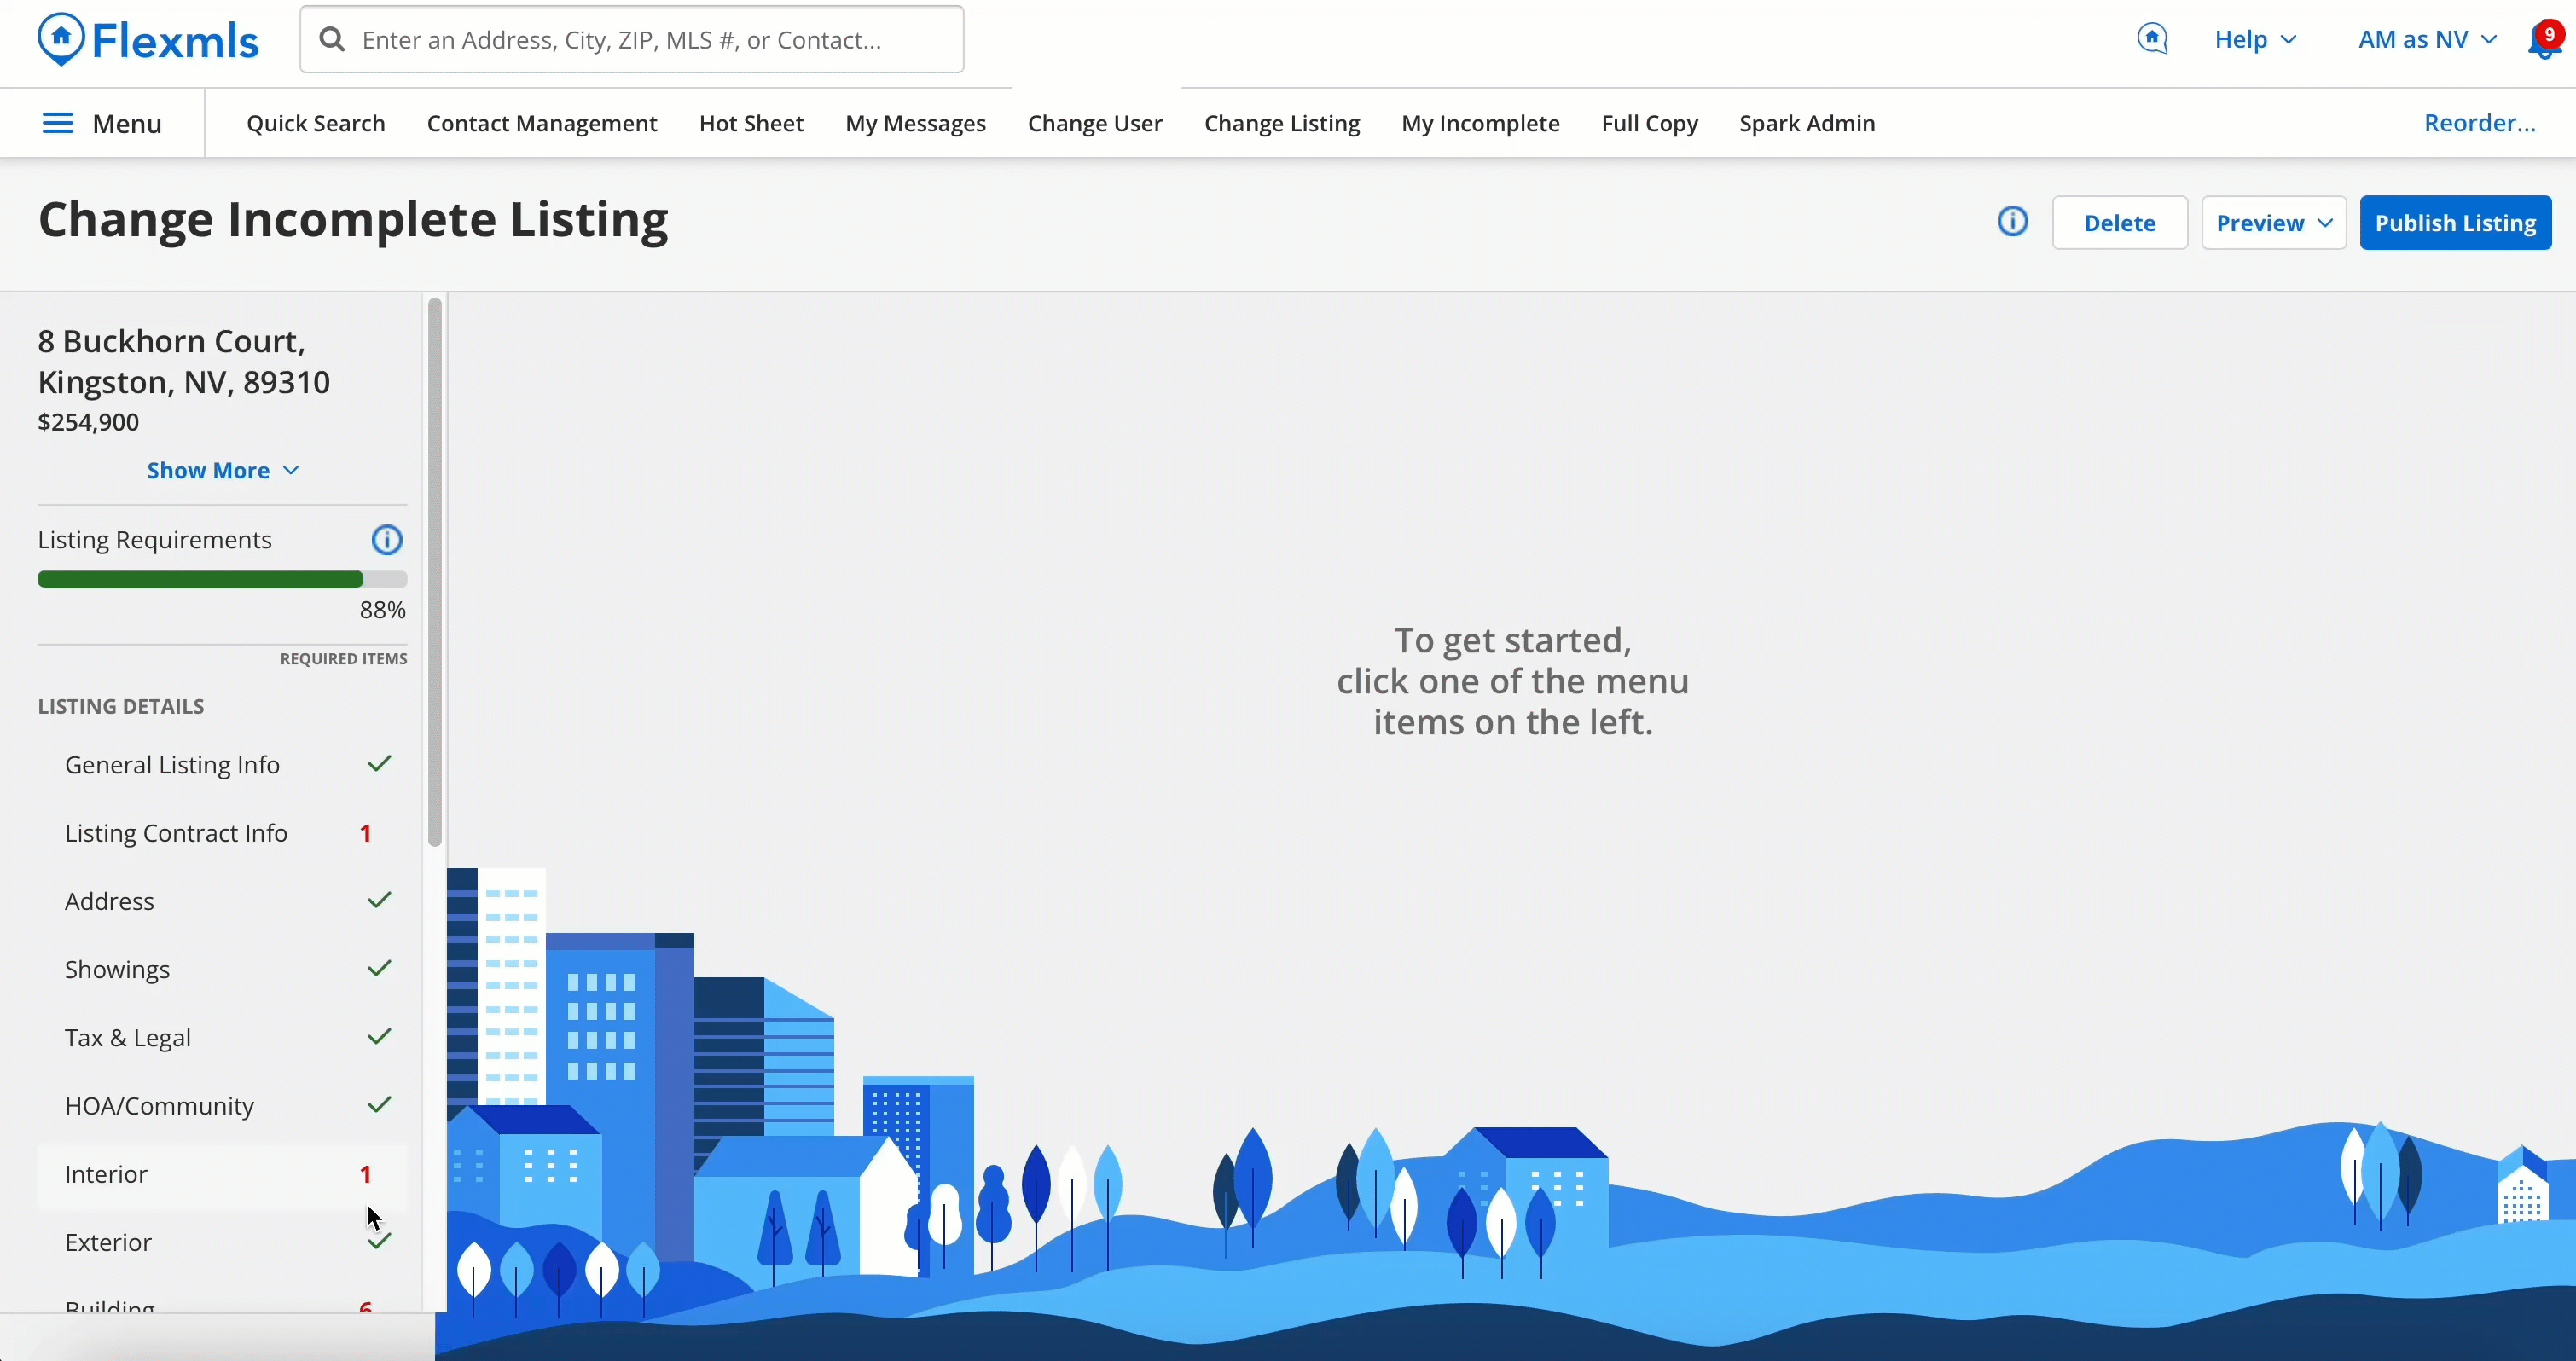
Task: Open Listing Contract Info section
Action: click(x=222, y=833)
